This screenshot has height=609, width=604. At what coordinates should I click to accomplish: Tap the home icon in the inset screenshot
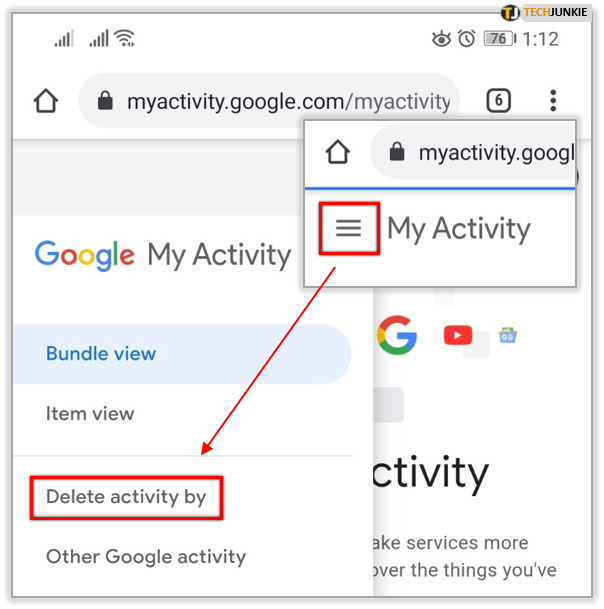338,152
